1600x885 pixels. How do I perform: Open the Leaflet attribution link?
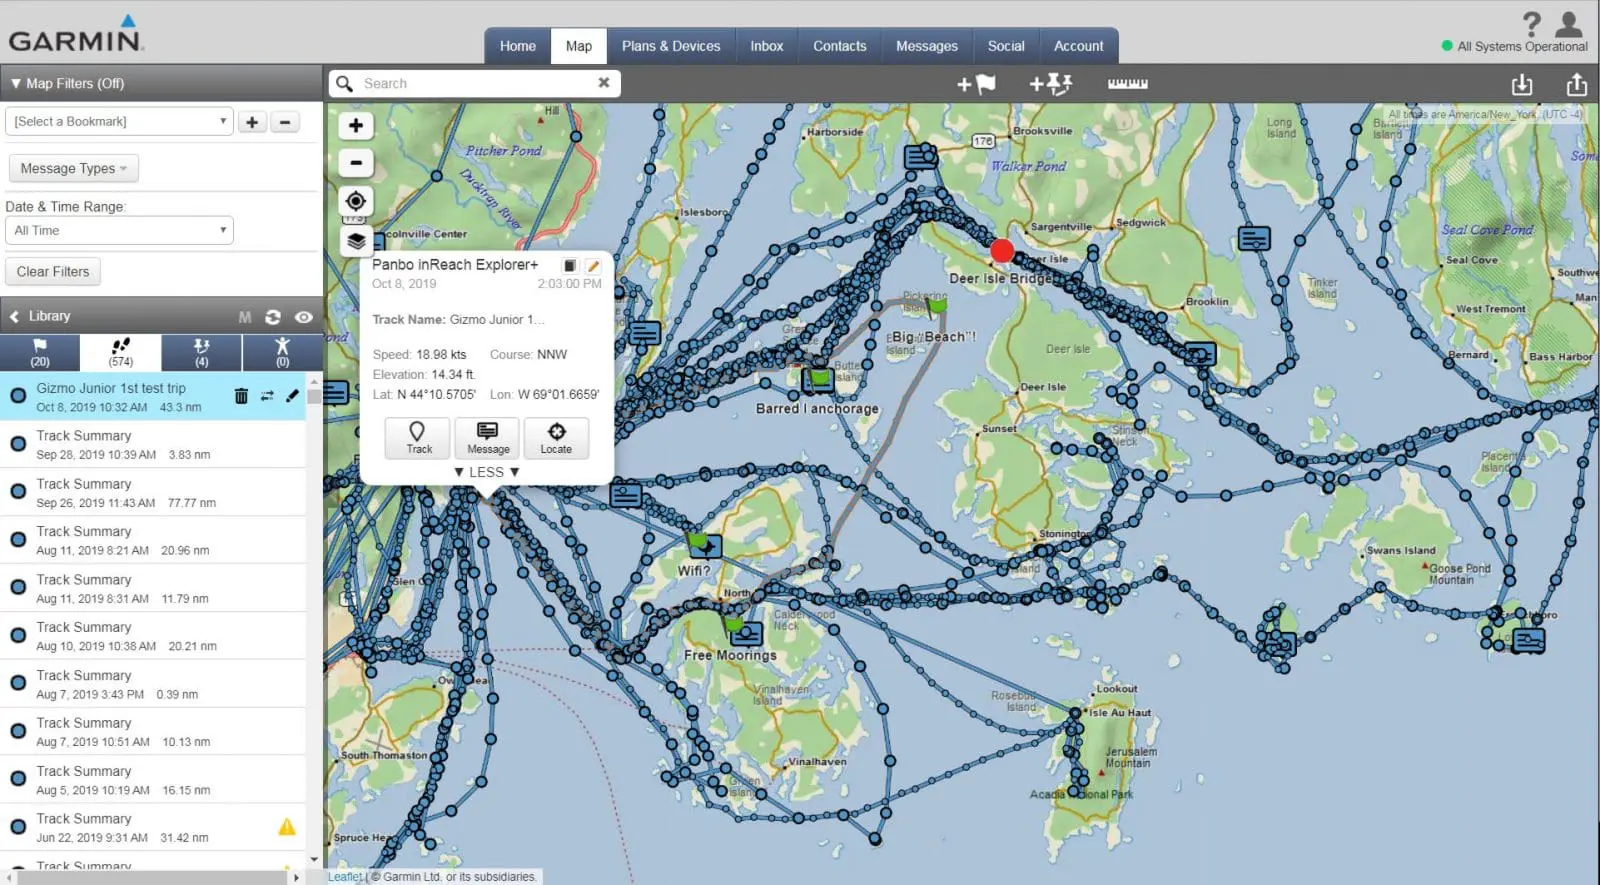tap(345, 877)
